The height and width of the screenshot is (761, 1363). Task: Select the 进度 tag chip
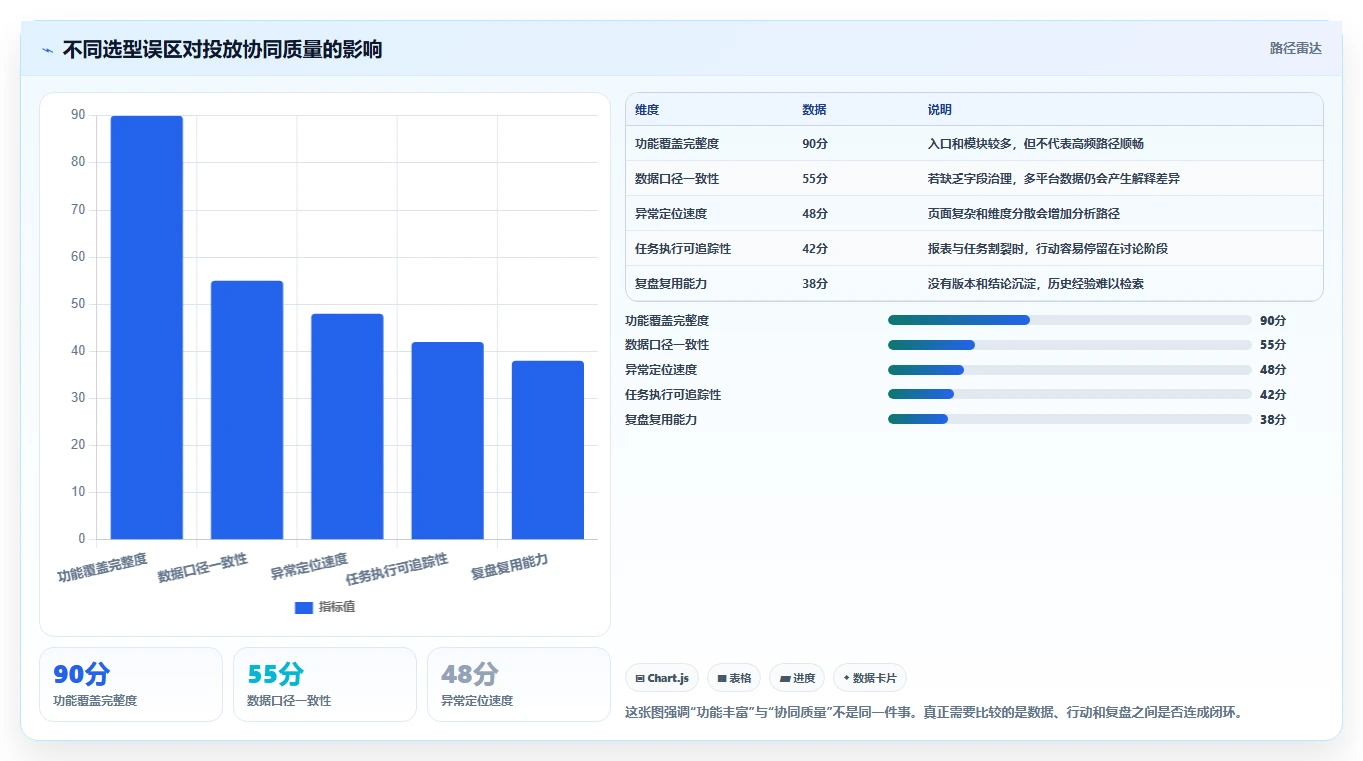pyautogui.click(x=797, y=678)
